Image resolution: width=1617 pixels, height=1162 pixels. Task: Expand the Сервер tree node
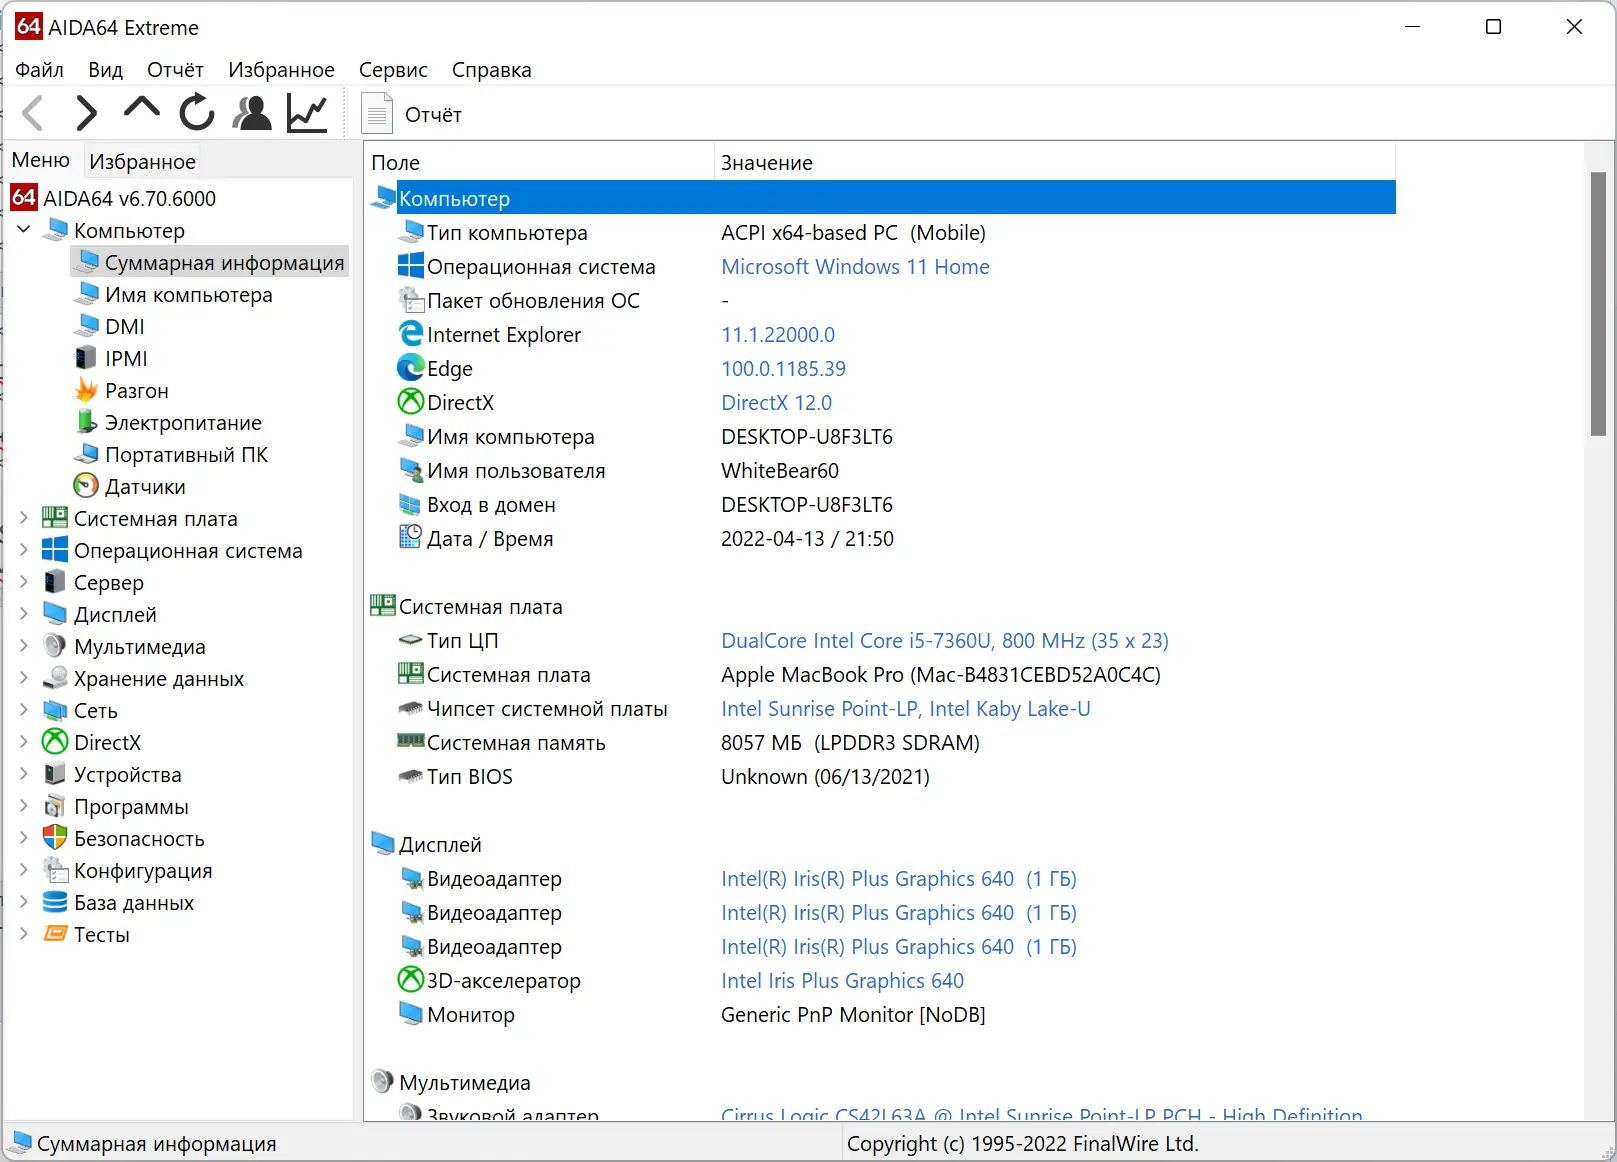click(x=24, y=582)
